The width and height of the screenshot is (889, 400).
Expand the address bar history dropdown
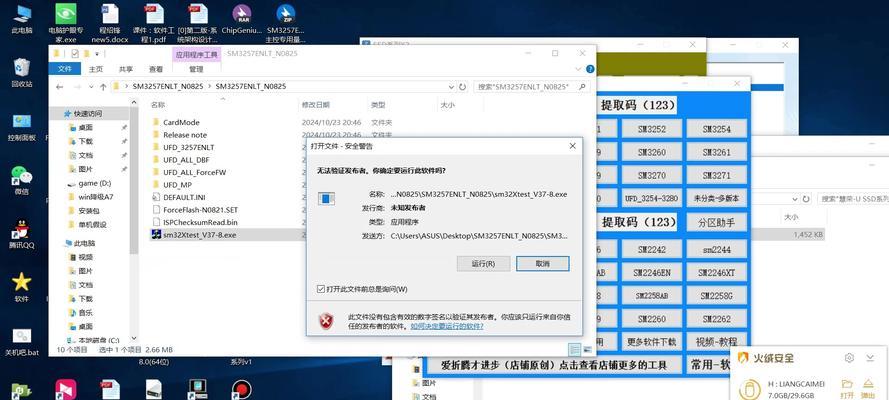coord(451,87)
